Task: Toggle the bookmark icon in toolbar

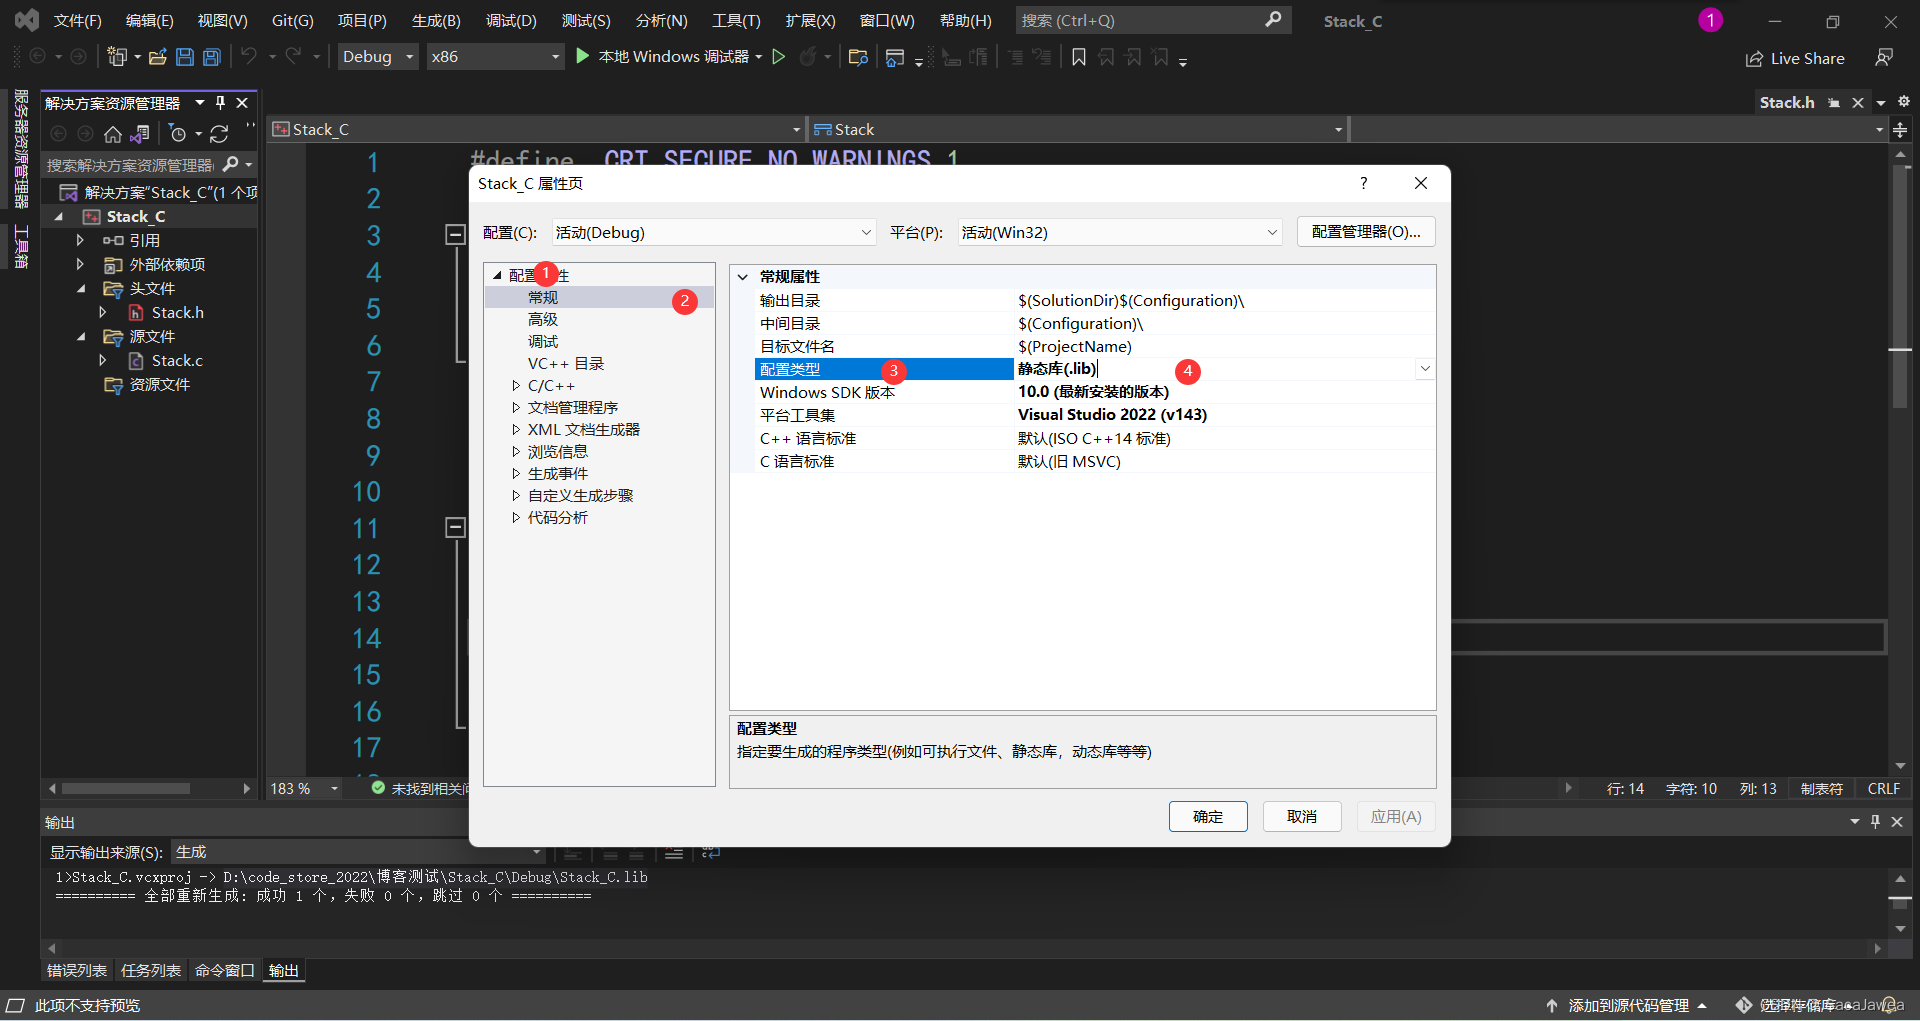Action: click(1079, 57)
